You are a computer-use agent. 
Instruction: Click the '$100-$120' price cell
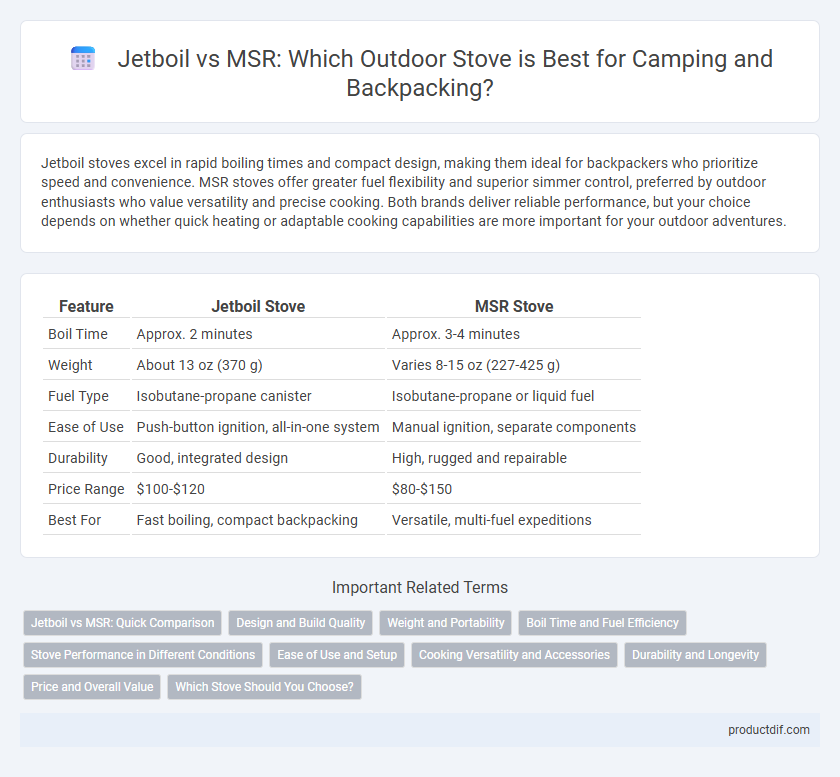[x=258, y=489]
